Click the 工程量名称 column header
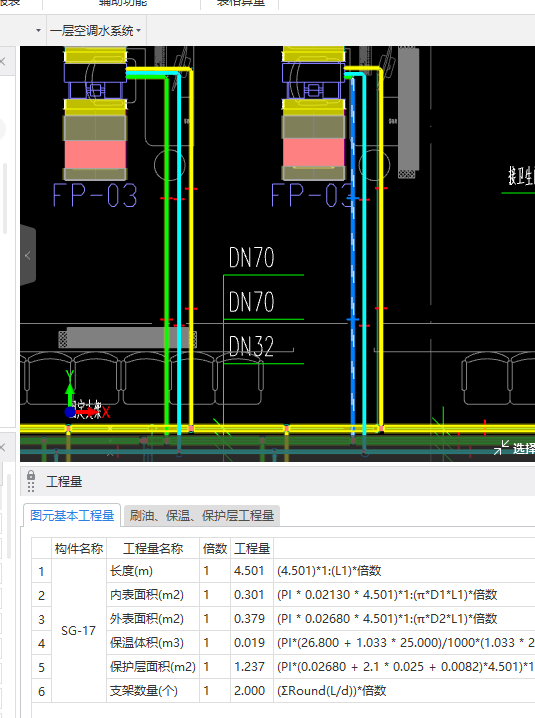 (x=153, y=549)
